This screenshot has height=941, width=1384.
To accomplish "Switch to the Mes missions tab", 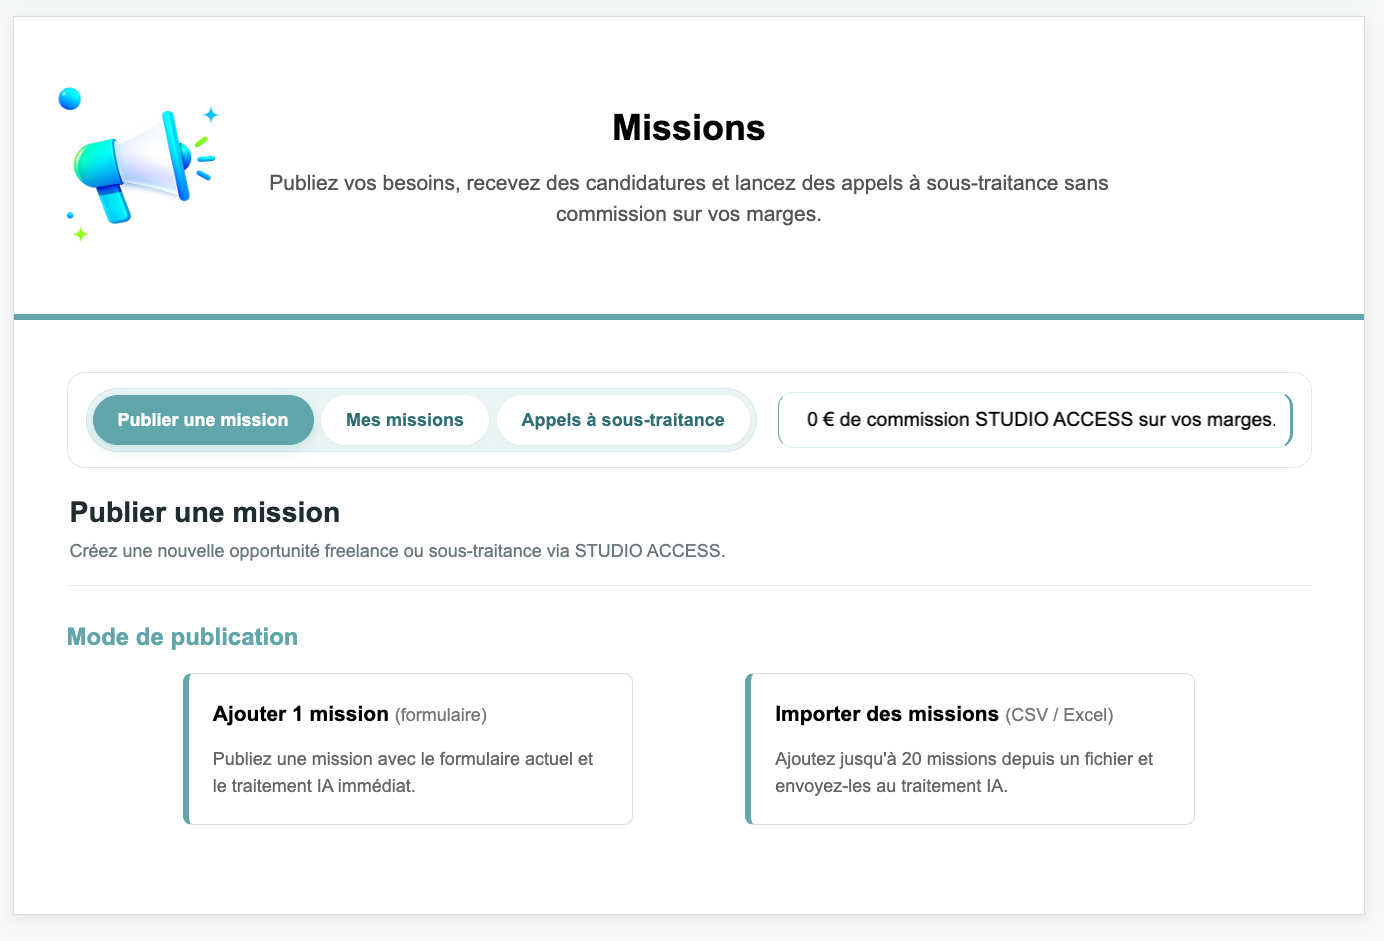I will (x=405, y=420).
